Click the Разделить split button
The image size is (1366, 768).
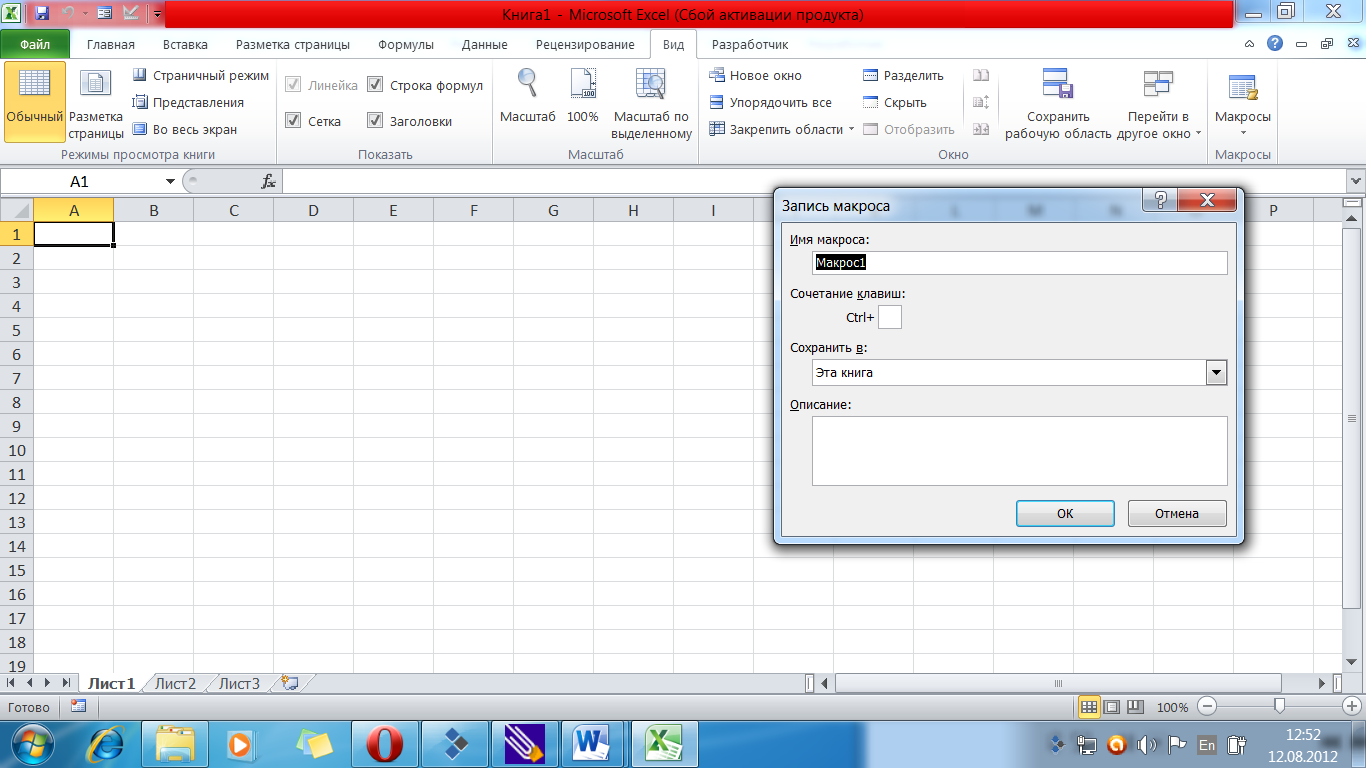(903, 76)
